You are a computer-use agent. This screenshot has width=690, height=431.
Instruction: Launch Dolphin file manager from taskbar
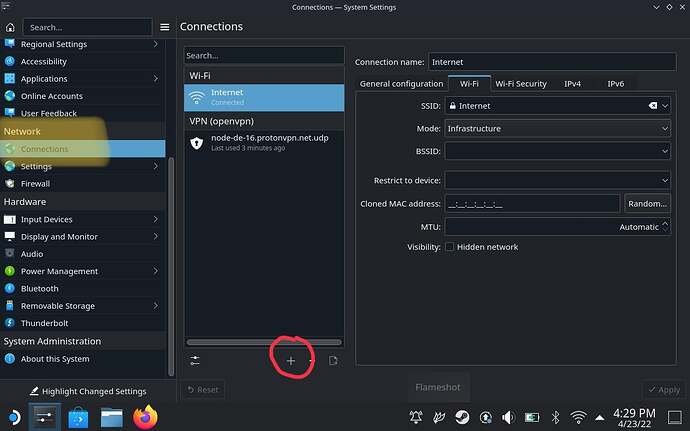pyautogui.click(x=111, y=416)
